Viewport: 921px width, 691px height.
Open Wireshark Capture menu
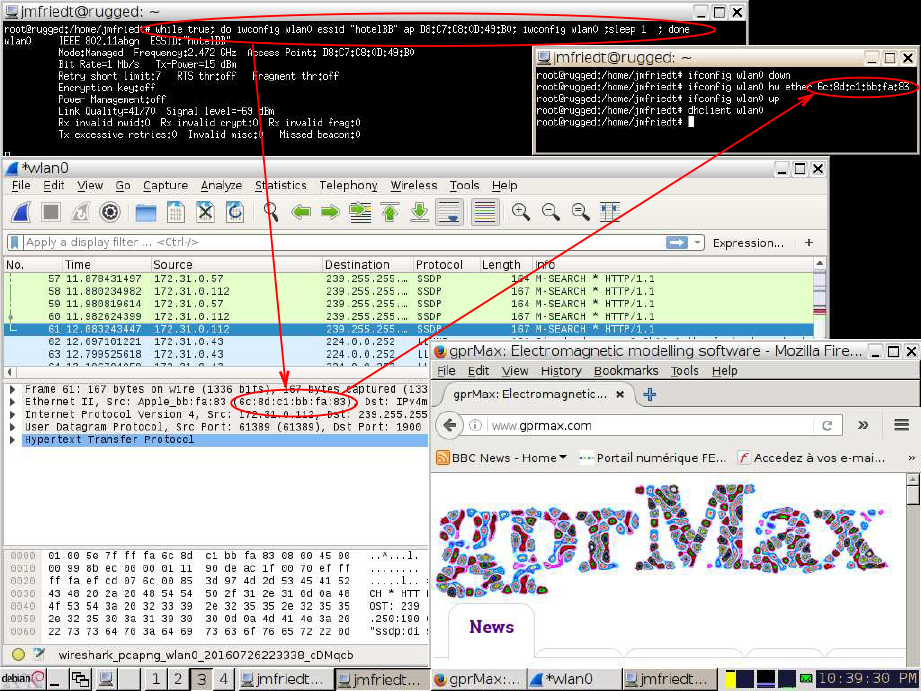[x=166, y=186]
